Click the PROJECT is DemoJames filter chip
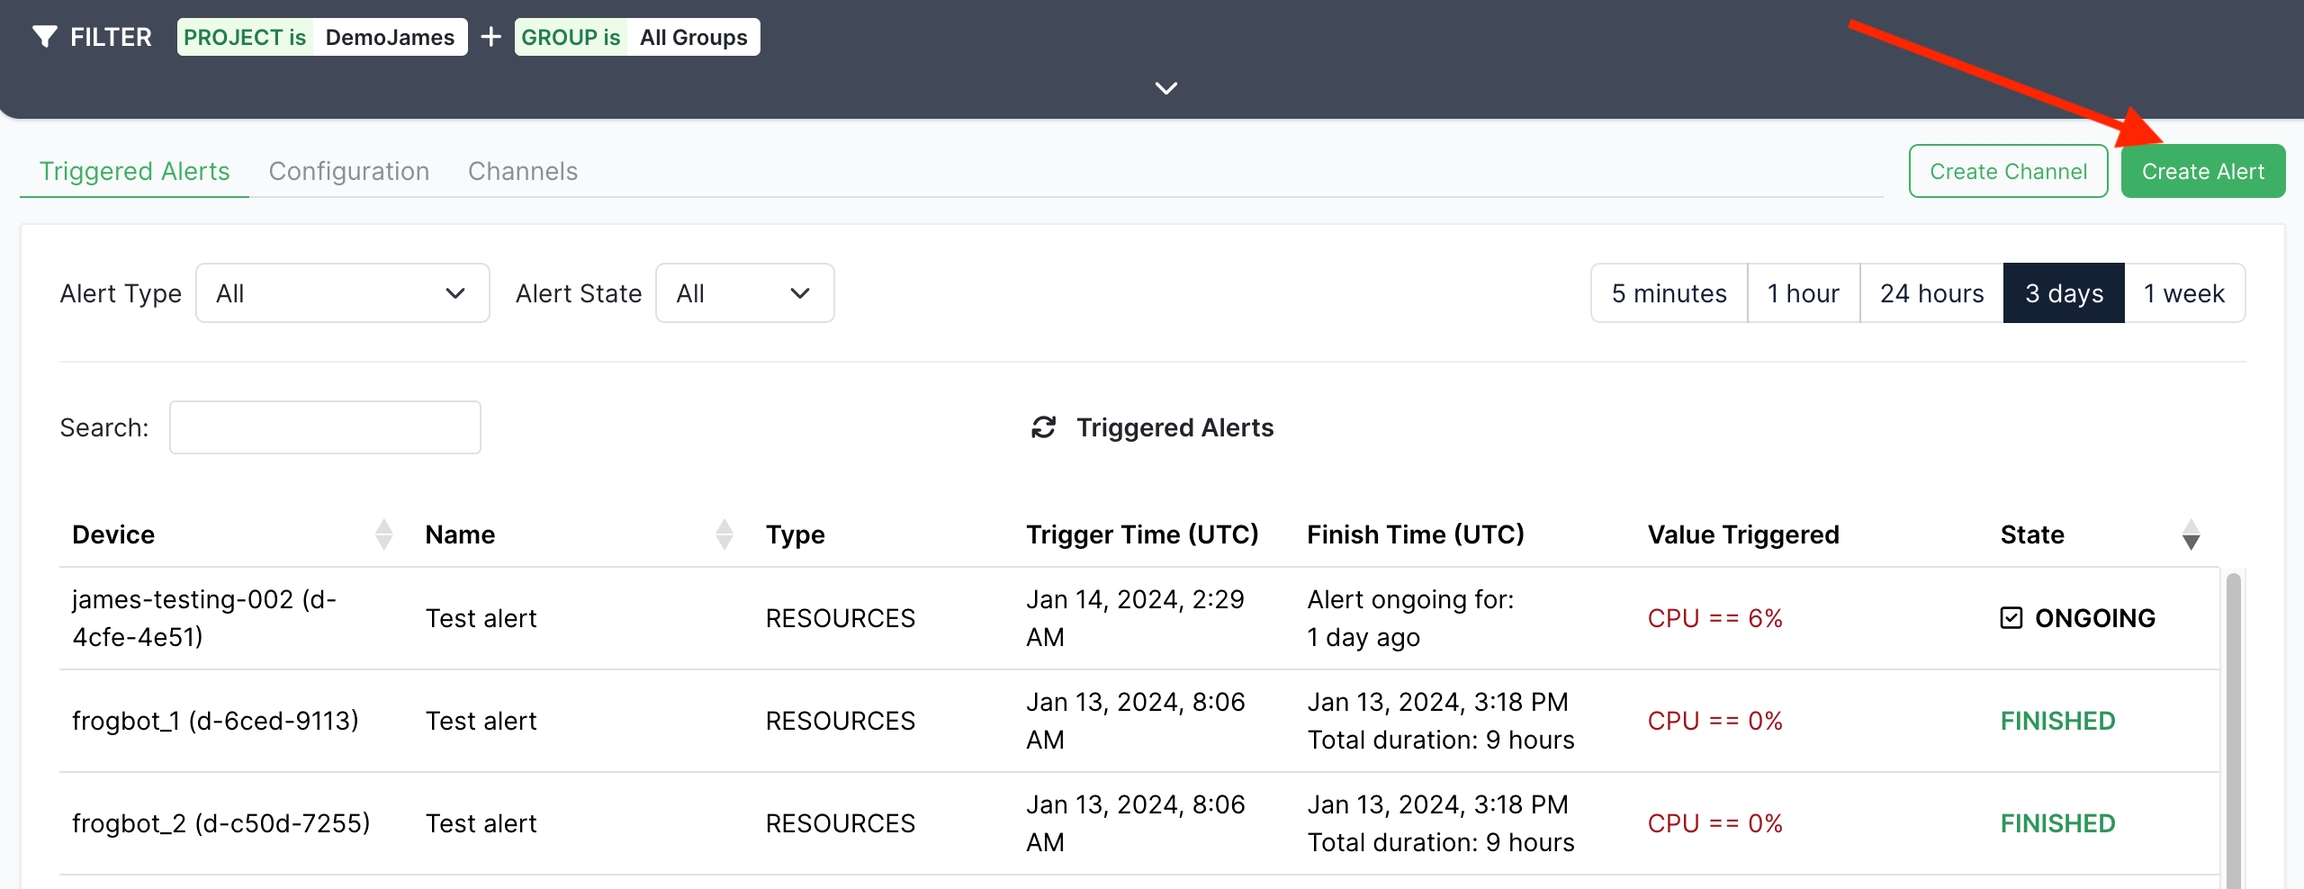 pyautogui.click(x=322, y=37)
